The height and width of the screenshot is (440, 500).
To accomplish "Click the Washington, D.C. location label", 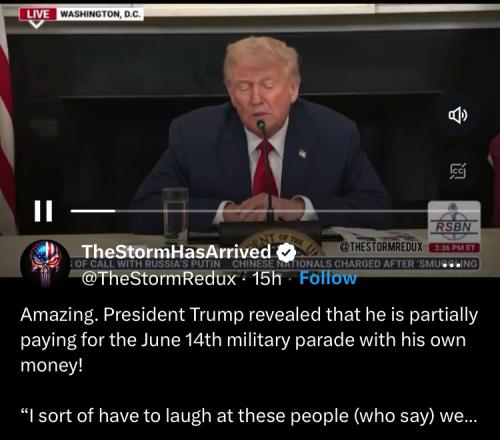I will tap(101, 14).
